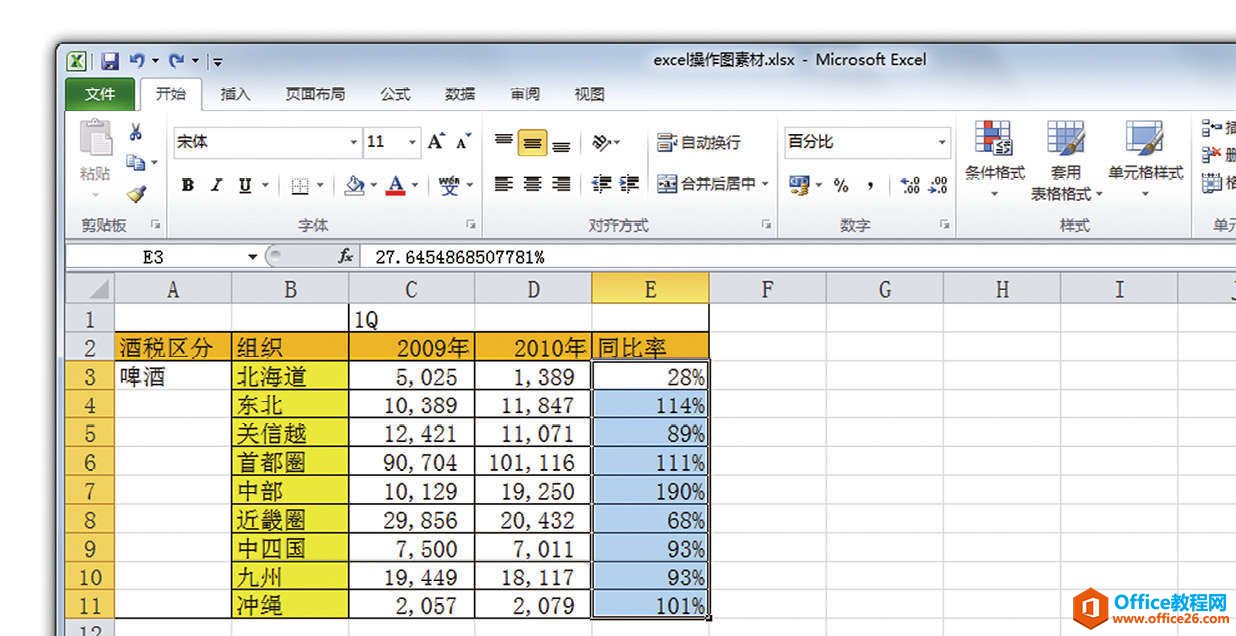Select the Format Painter brush

(x=136, y=193)
